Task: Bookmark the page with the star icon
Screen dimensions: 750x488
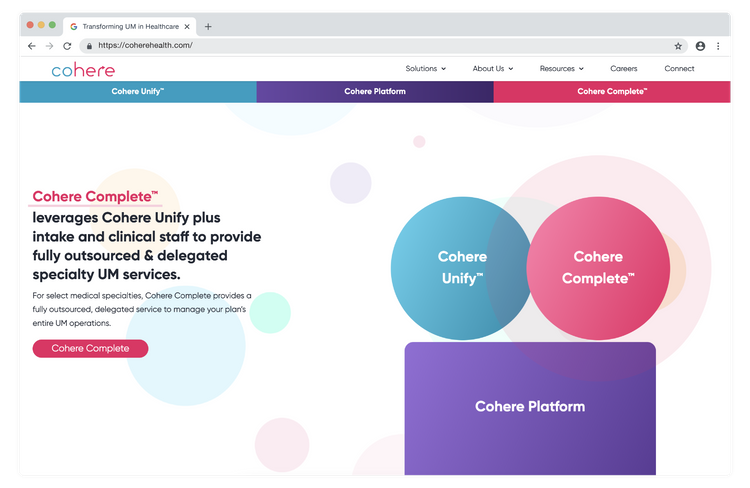Action: click(678, 46)
